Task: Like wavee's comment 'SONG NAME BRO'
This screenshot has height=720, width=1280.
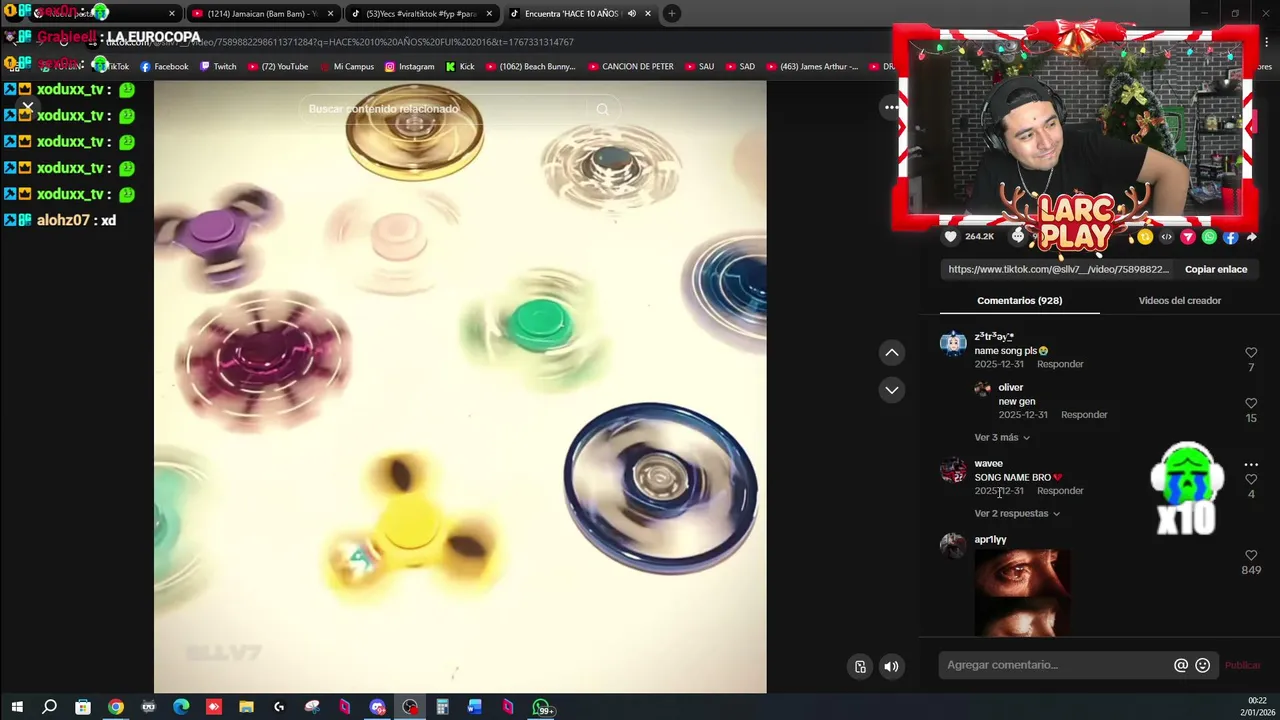Action: (x=1251, y=479)
